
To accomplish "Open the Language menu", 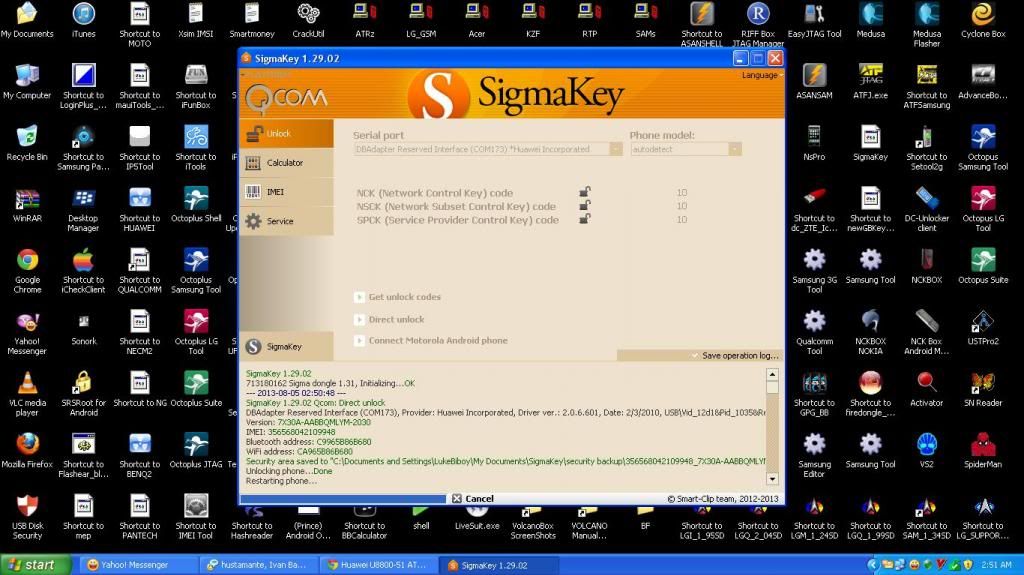I will pyautogui.click(x=759, y=75).
